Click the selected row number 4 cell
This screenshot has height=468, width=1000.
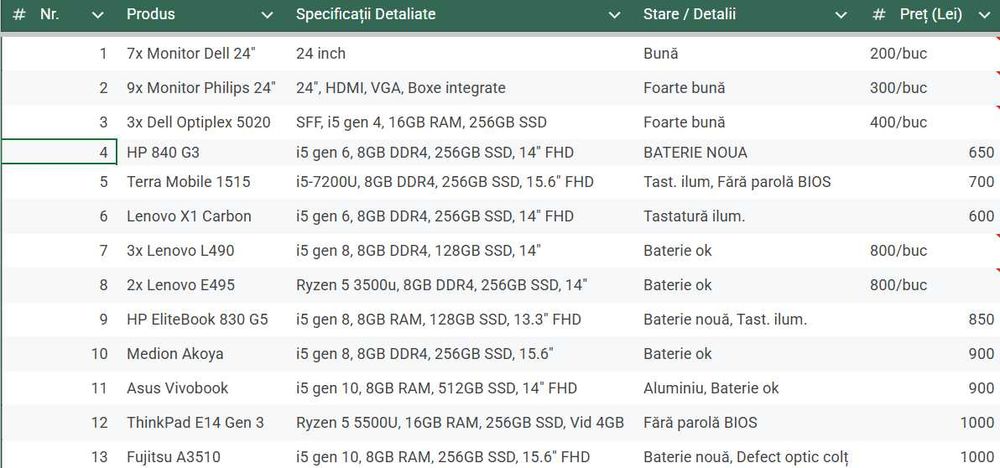(59, 152)
